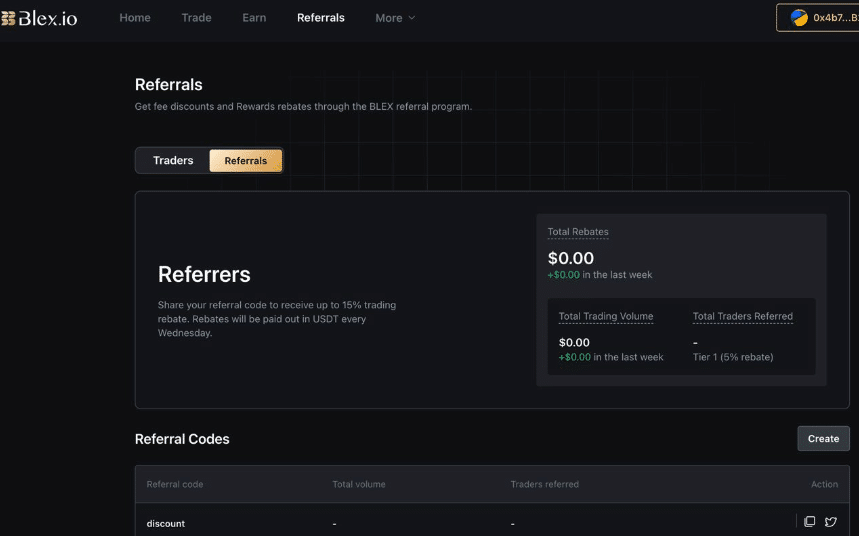Click the wallet avatar icon
This screenshot has height=536, width=859.
point(799,18)
